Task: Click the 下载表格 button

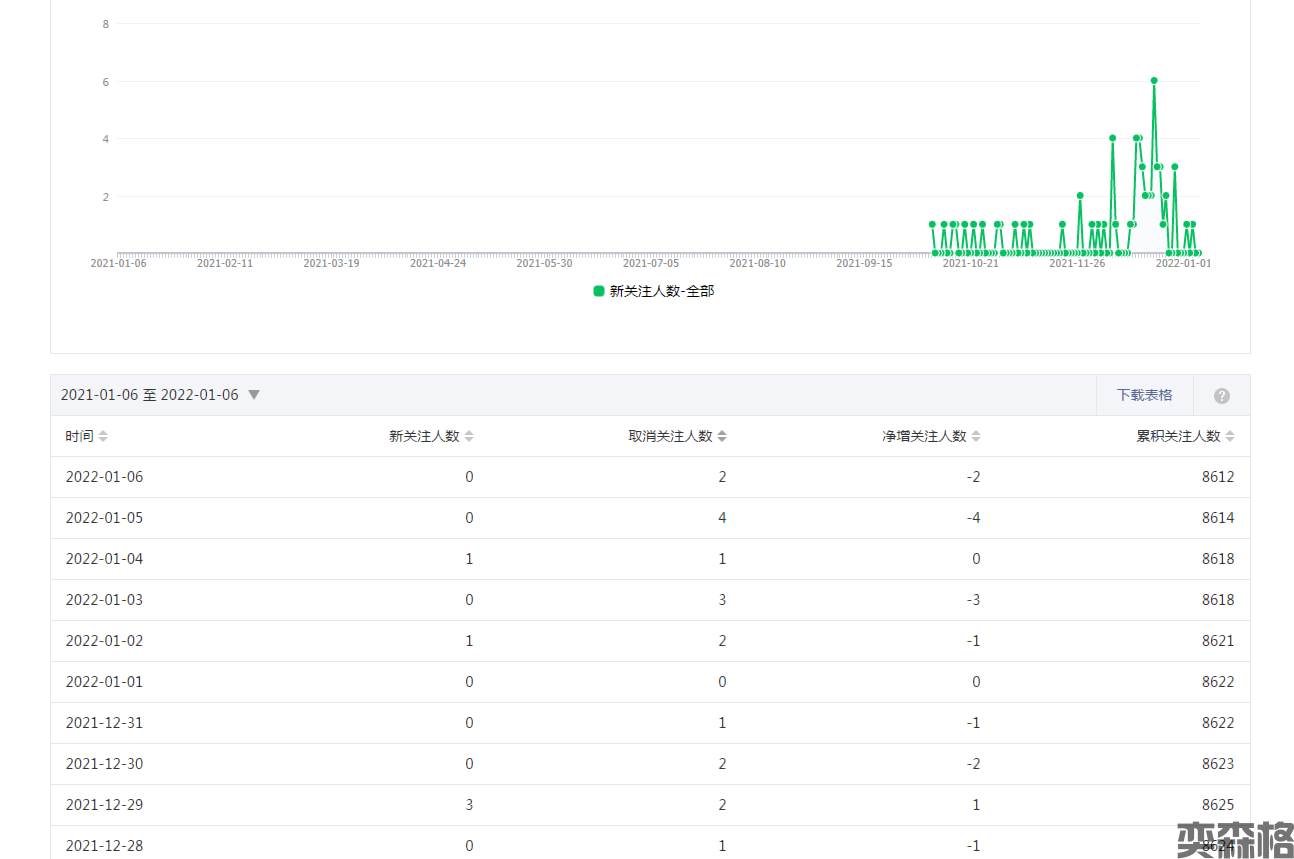Action: coord(1144,395)
